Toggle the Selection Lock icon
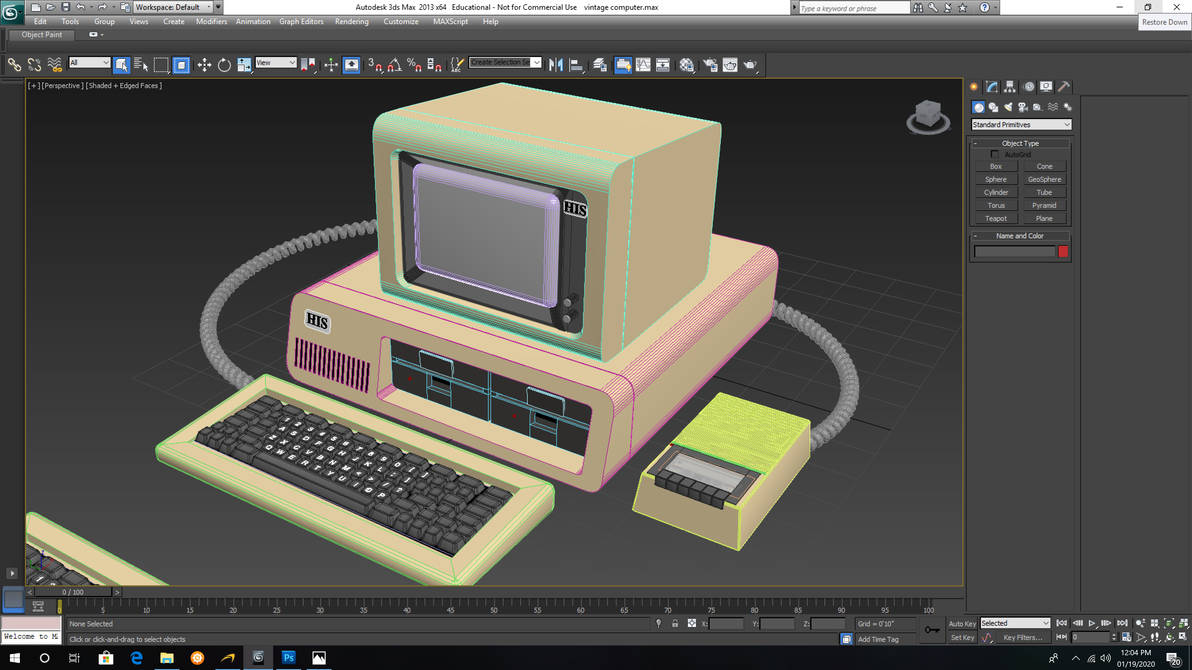Image resolution: width=1192 pixels, height=670 pixels. (675, 624)
